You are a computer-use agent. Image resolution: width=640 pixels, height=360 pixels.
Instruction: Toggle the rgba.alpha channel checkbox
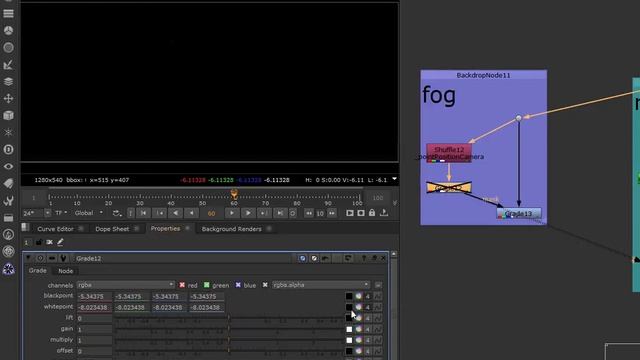265,285
